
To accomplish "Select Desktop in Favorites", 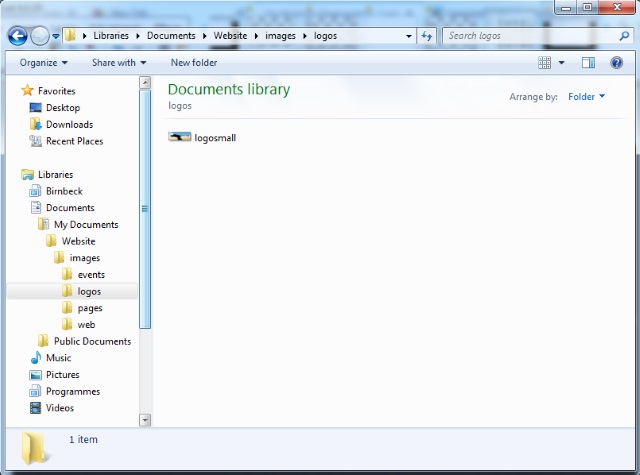I will click(62, 108).
